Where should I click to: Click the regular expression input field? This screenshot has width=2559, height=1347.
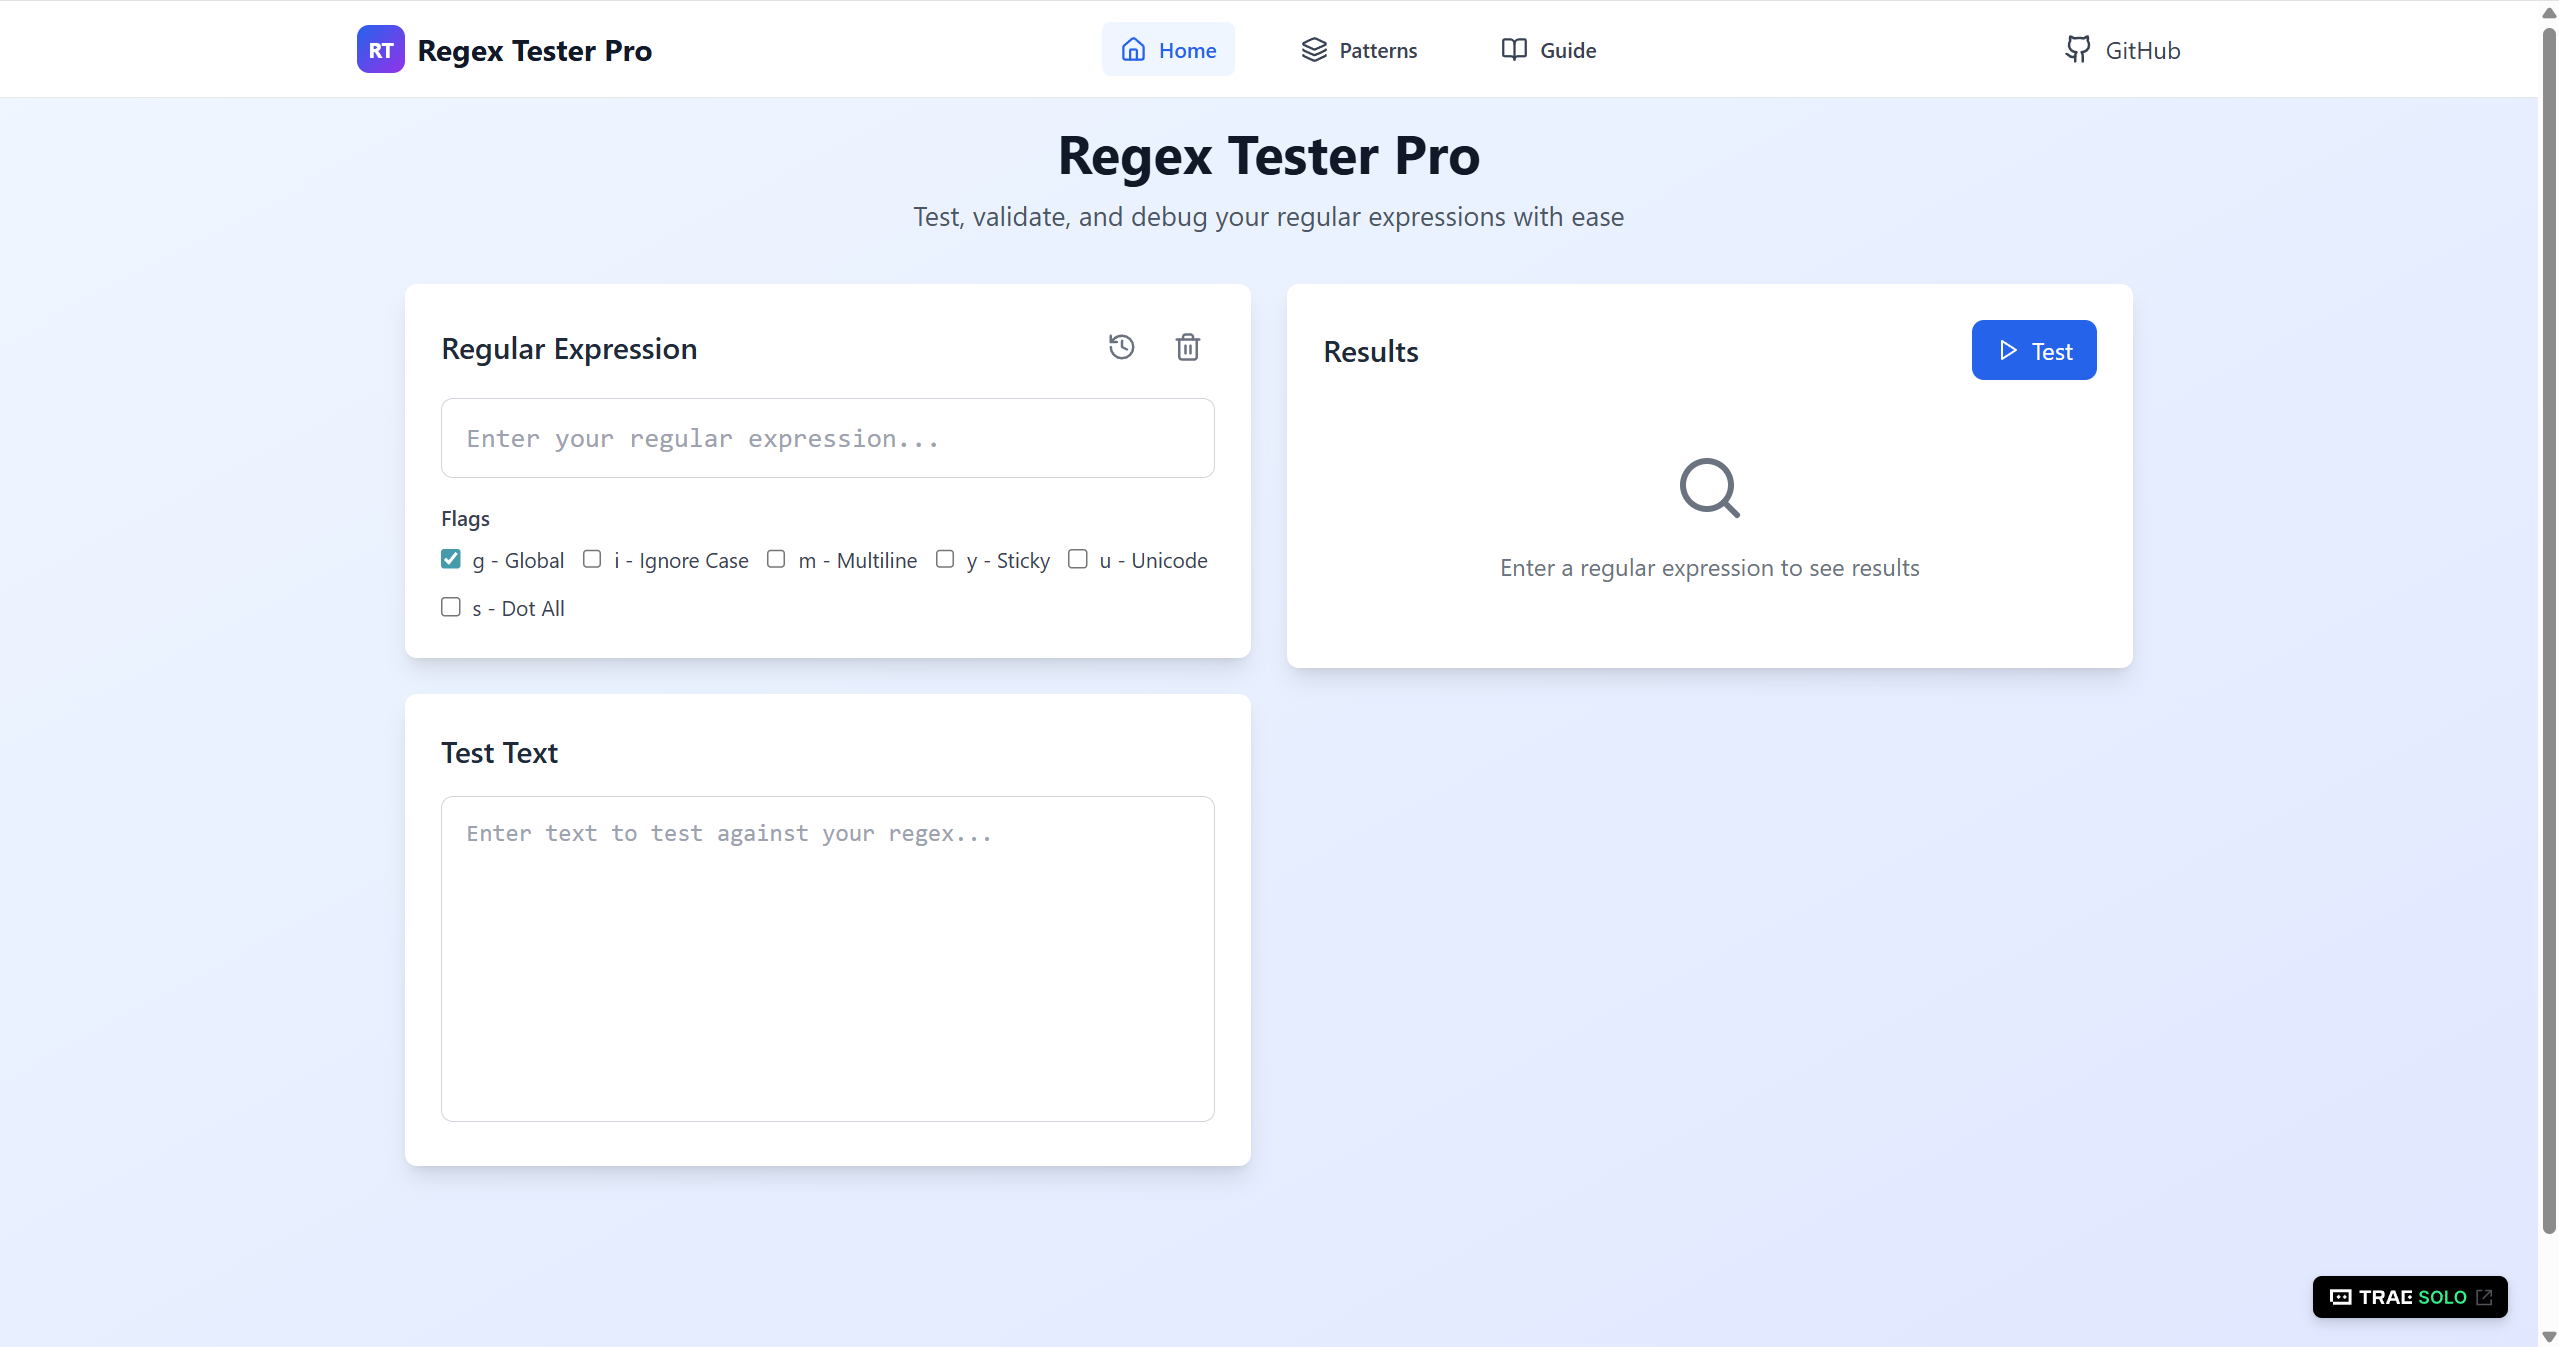click(x=827, y=438)
